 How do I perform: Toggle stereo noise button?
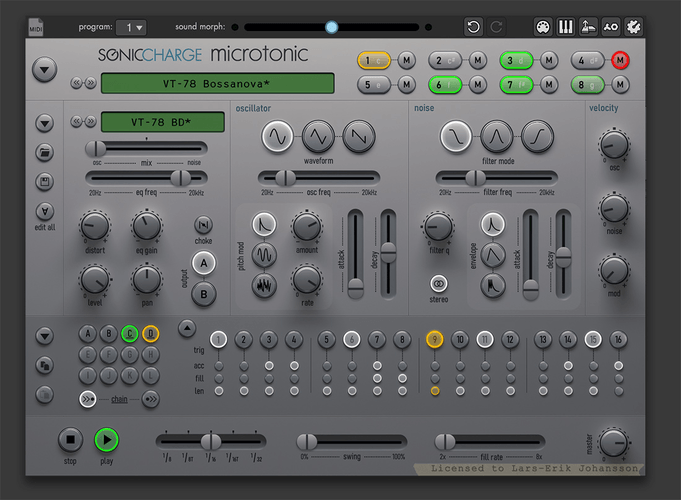pos(439,284)
